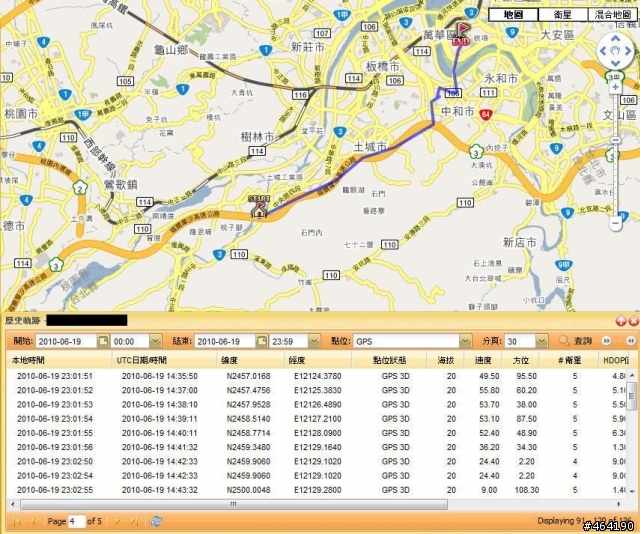
Task: Sort by 經度 column header
Action: (x=318, y=360)
